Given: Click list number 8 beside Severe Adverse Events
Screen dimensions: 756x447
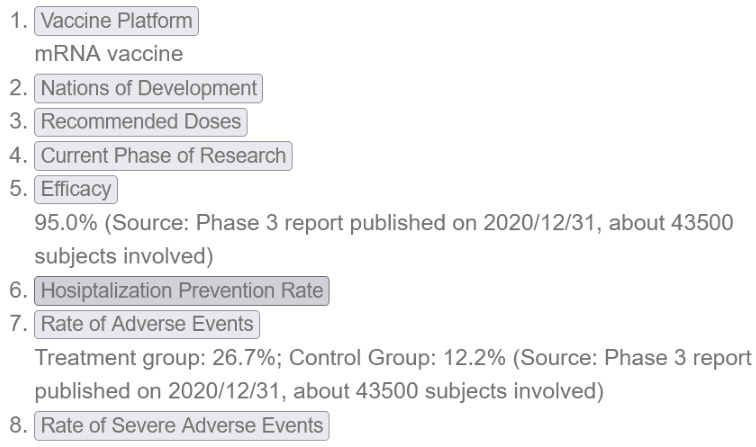Looking at the screenshot, I should point(17,425).
